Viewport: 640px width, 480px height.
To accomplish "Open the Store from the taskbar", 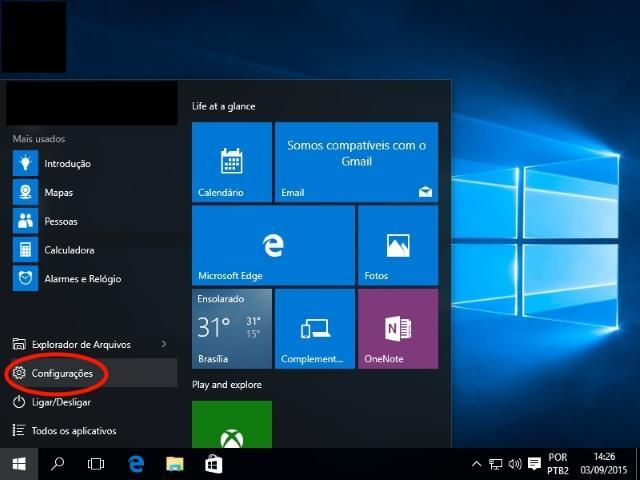I will pos(213,464).
